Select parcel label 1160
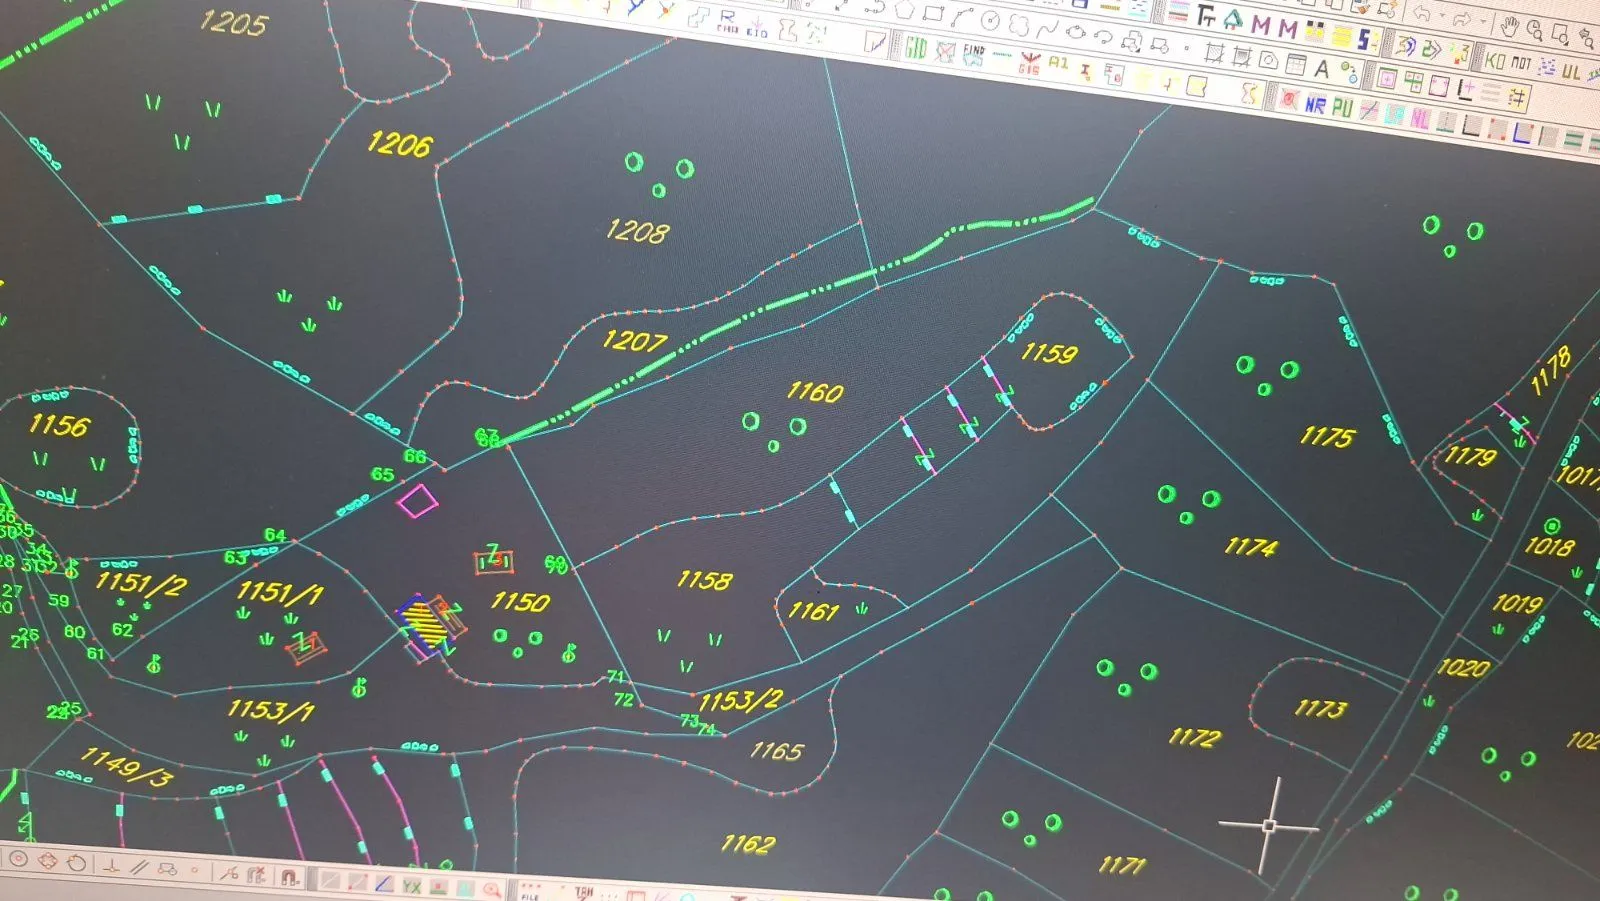1600x901 pixels. click(x=815, y=391)
